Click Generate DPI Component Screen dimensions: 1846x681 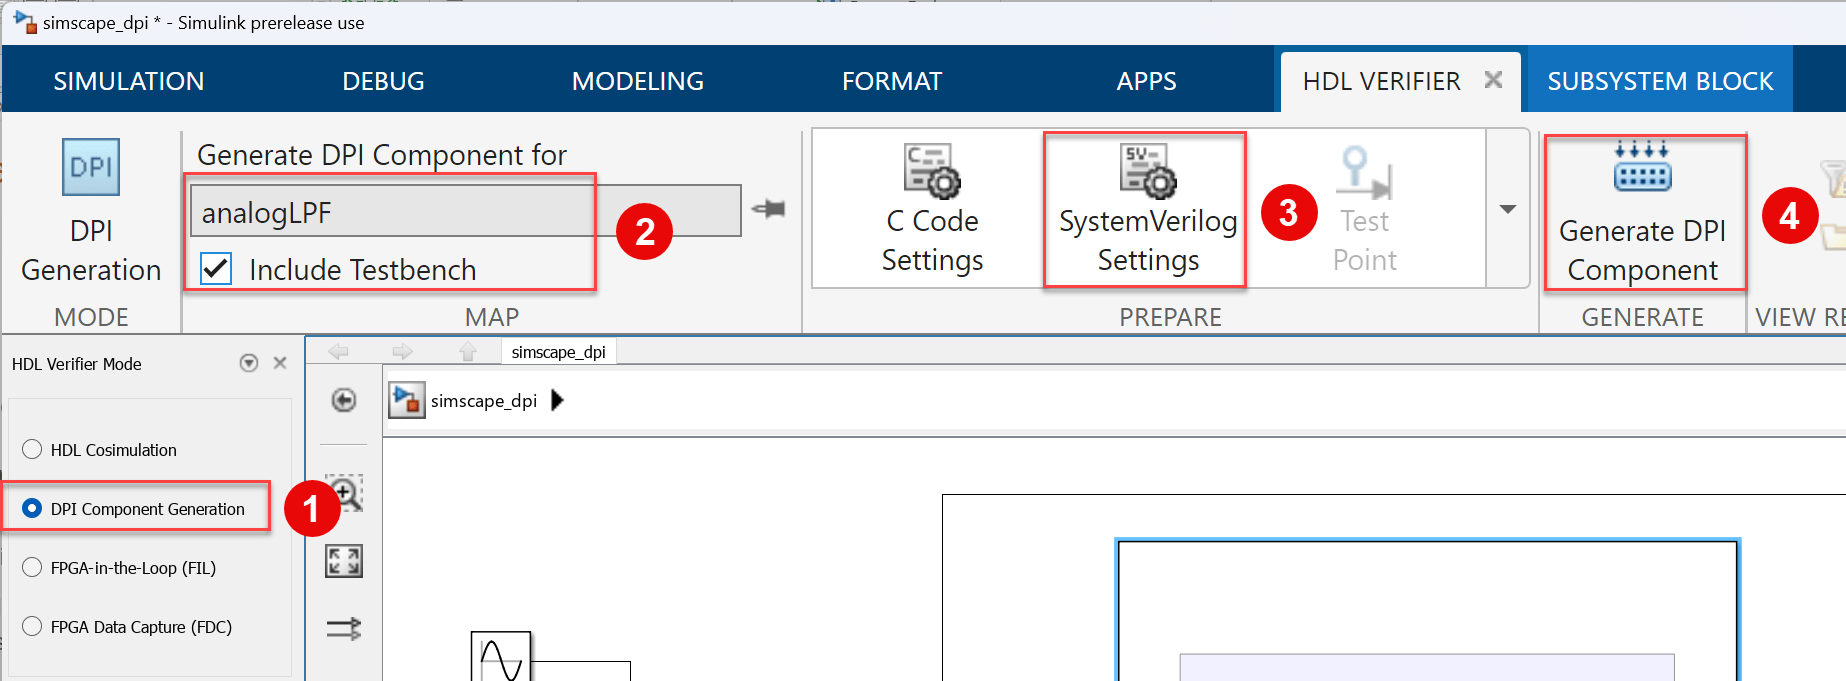click(x=1643, y=212)
